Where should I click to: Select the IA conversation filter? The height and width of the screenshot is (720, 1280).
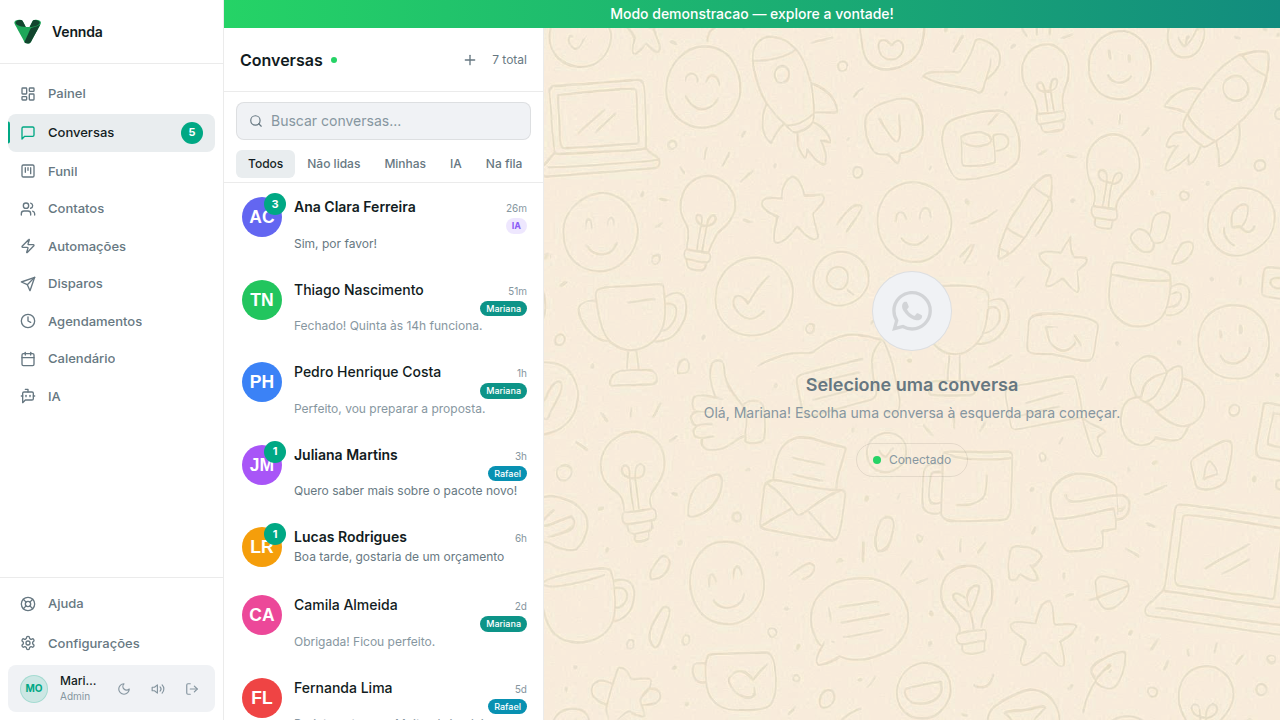tap(455, 163)
